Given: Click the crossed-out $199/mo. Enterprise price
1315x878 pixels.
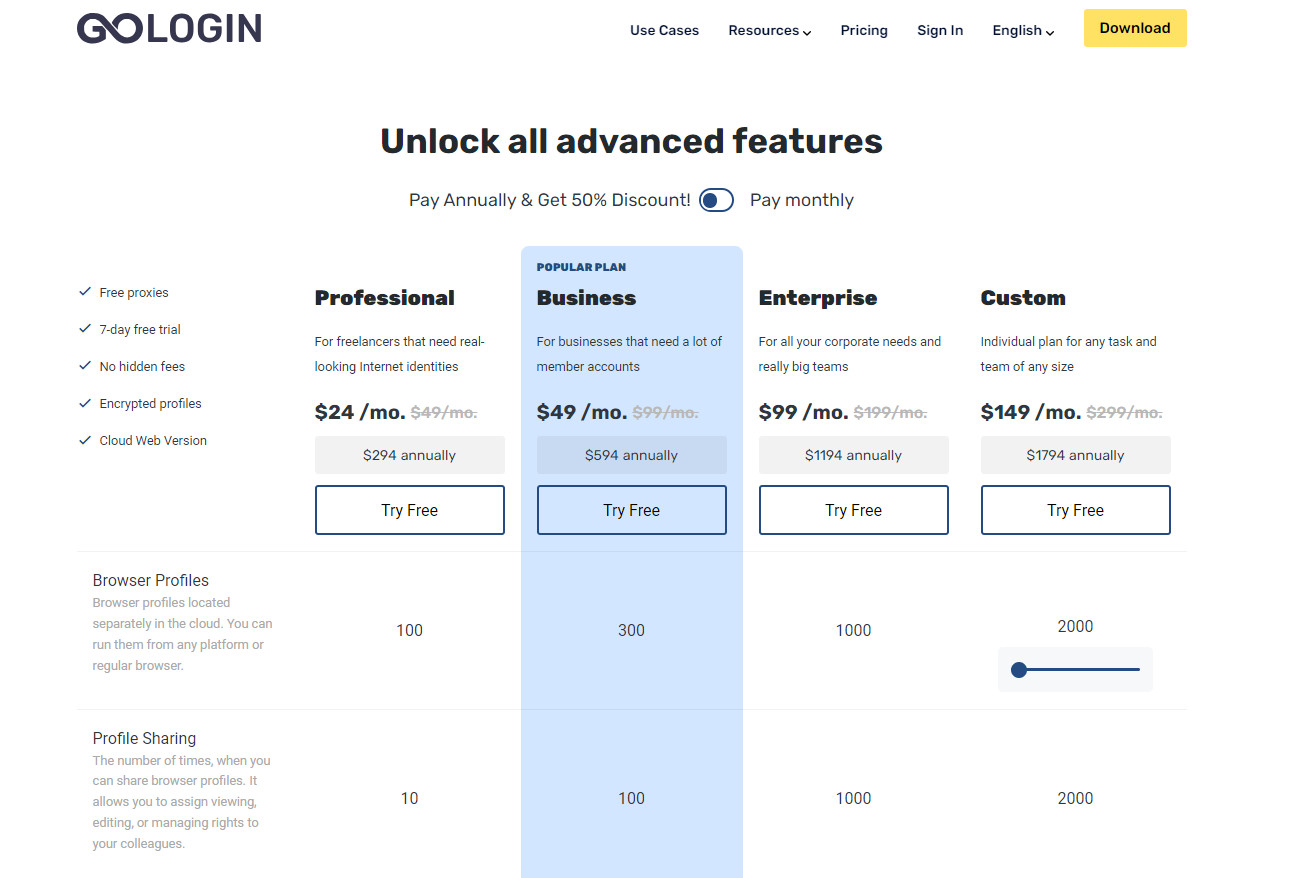Looking at the screenshot, I should (x=891, y=412).
